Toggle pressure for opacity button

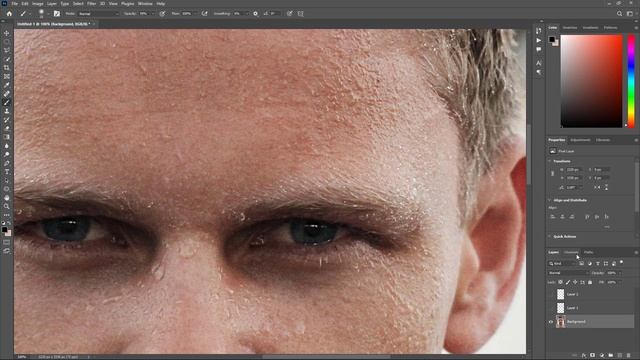tap(162, 13)
